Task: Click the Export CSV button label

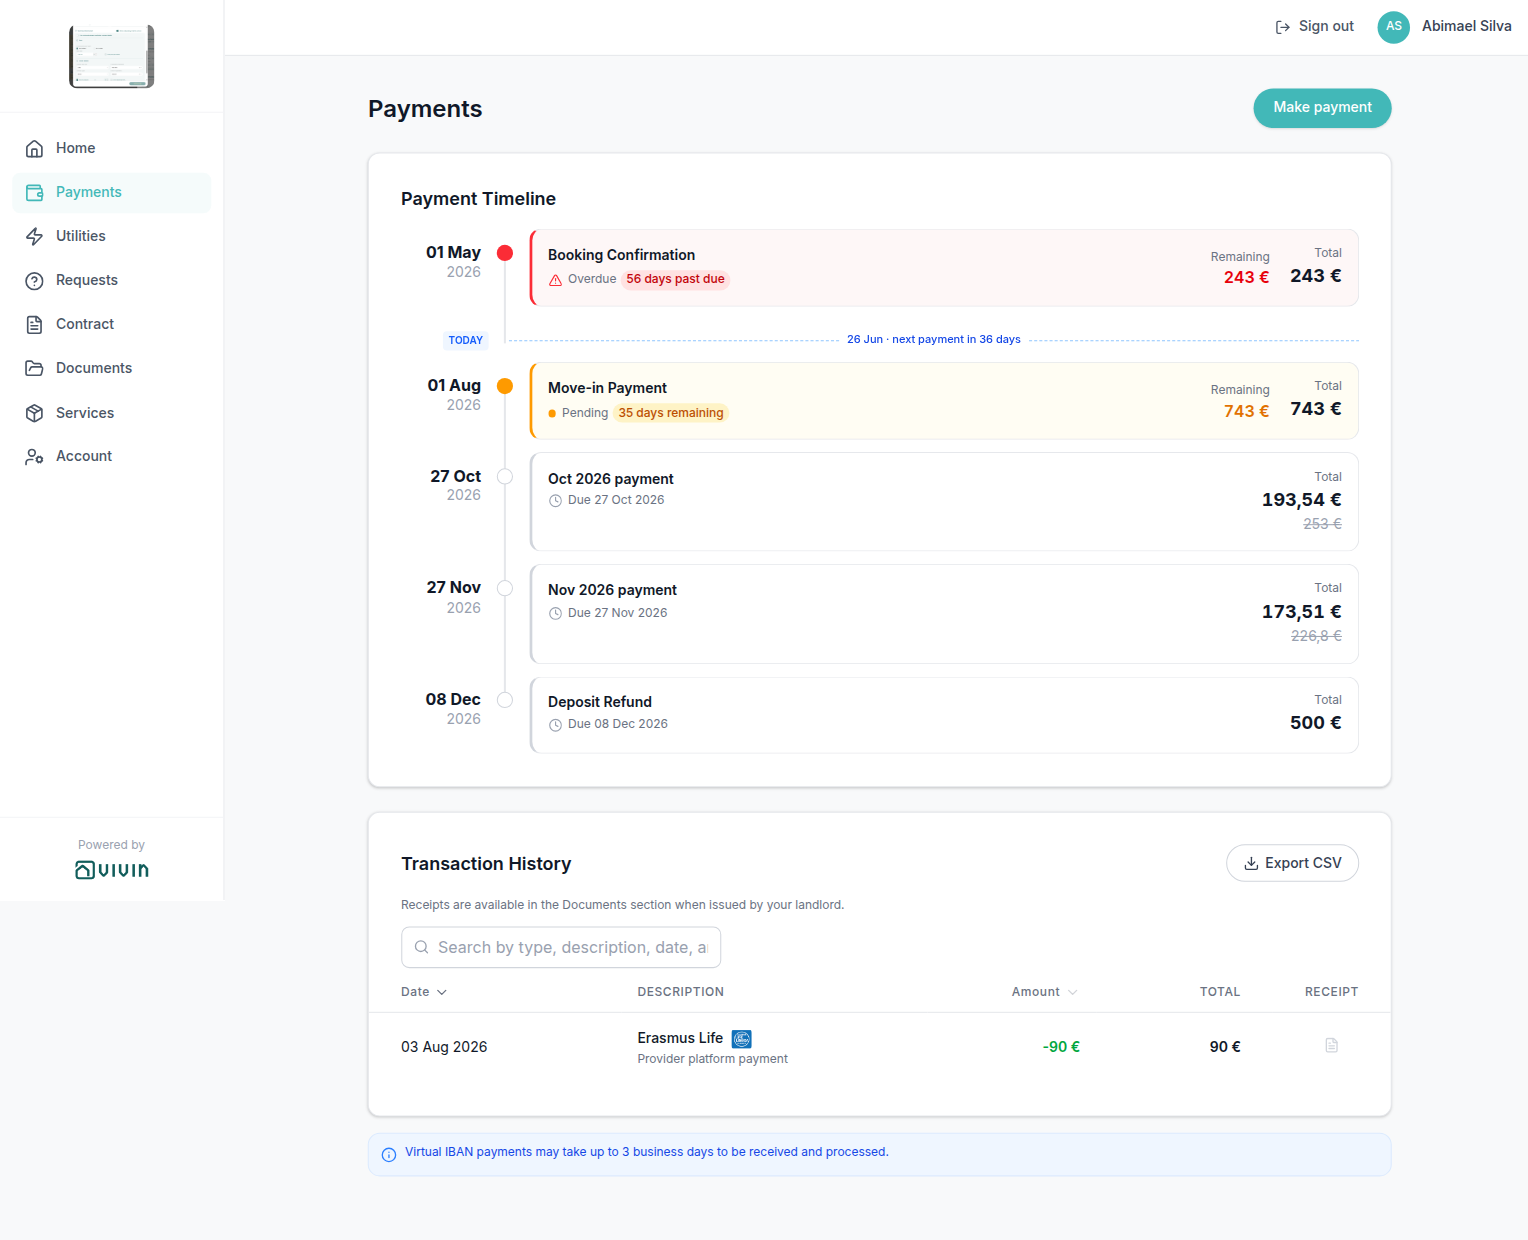Action: (x=1303, y=864)
